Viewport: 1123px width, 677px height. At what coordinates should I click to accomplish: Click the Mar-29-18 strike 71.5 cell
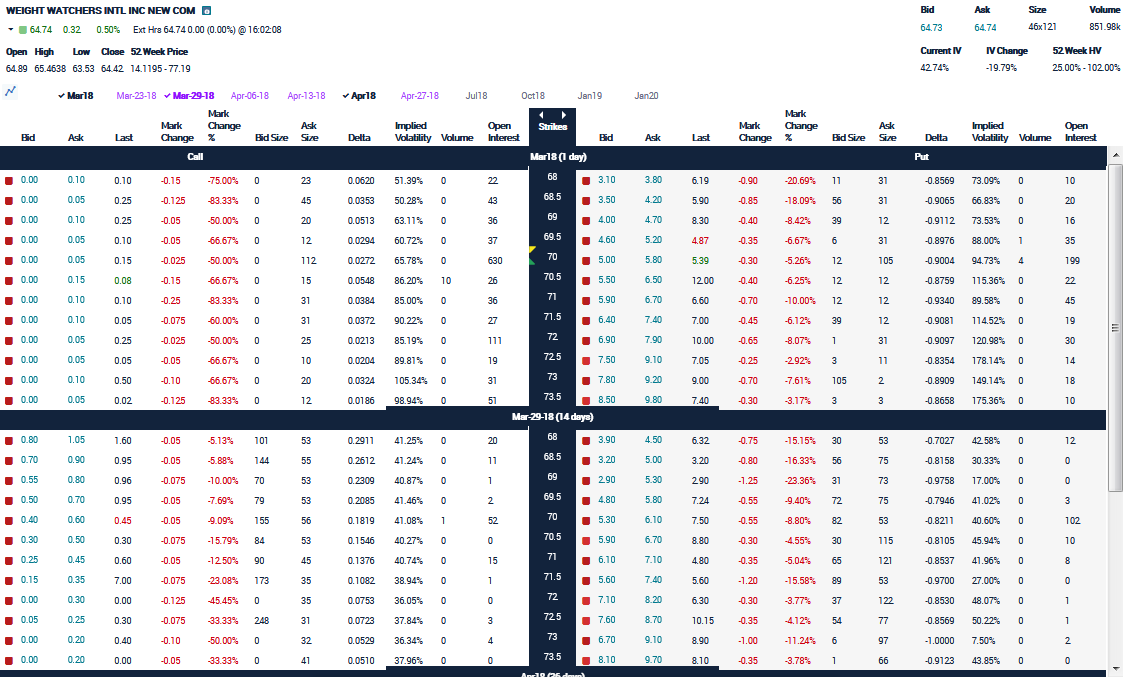pyautogui.click(x=552, y=577)
